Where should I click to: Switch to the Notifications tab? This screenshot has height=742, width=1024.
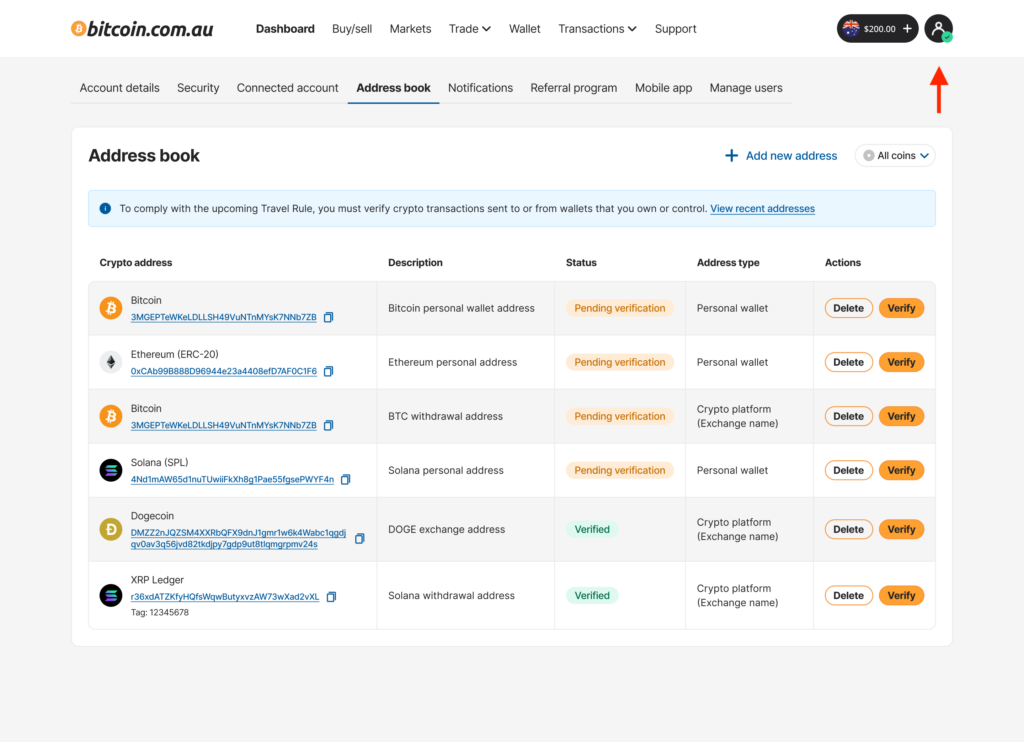480,88
